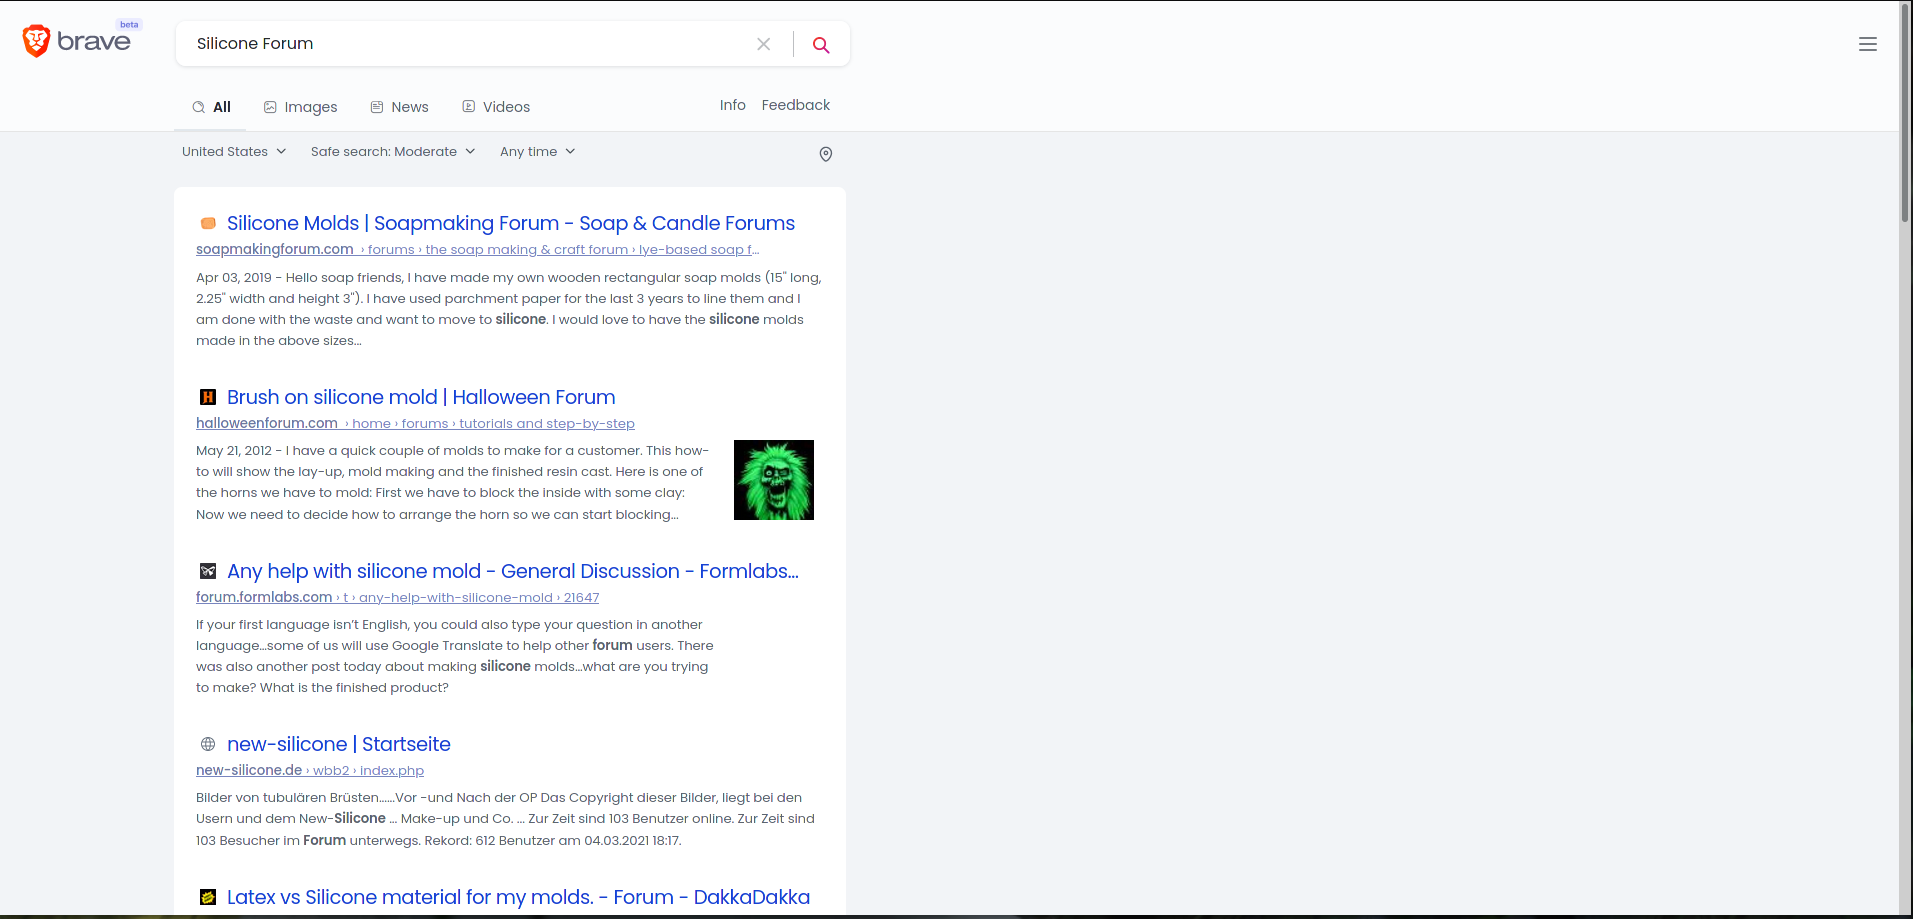Expand the United States region dropdown
Image resolution: width=1913 pixels, height=919 pixels.
[x=234, y=152]
